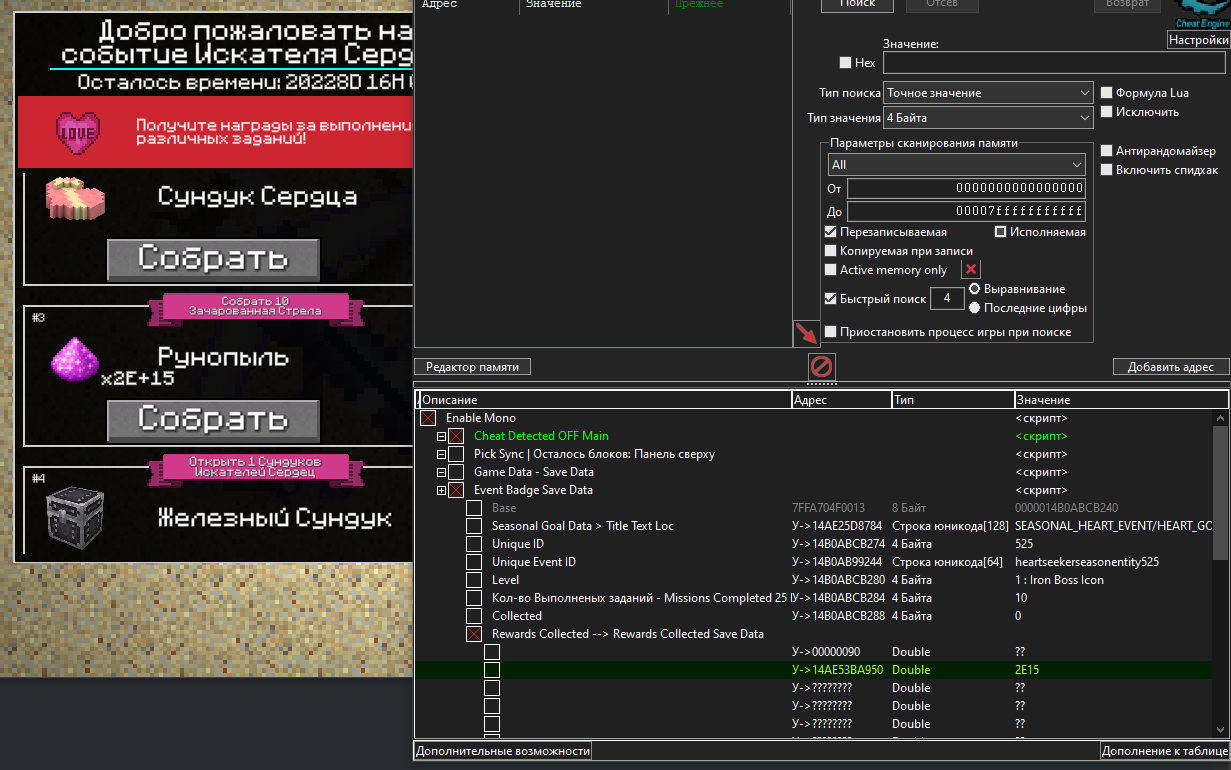
Task: Click the Адрес header in the address table
Action: click(x=841, y=400)
